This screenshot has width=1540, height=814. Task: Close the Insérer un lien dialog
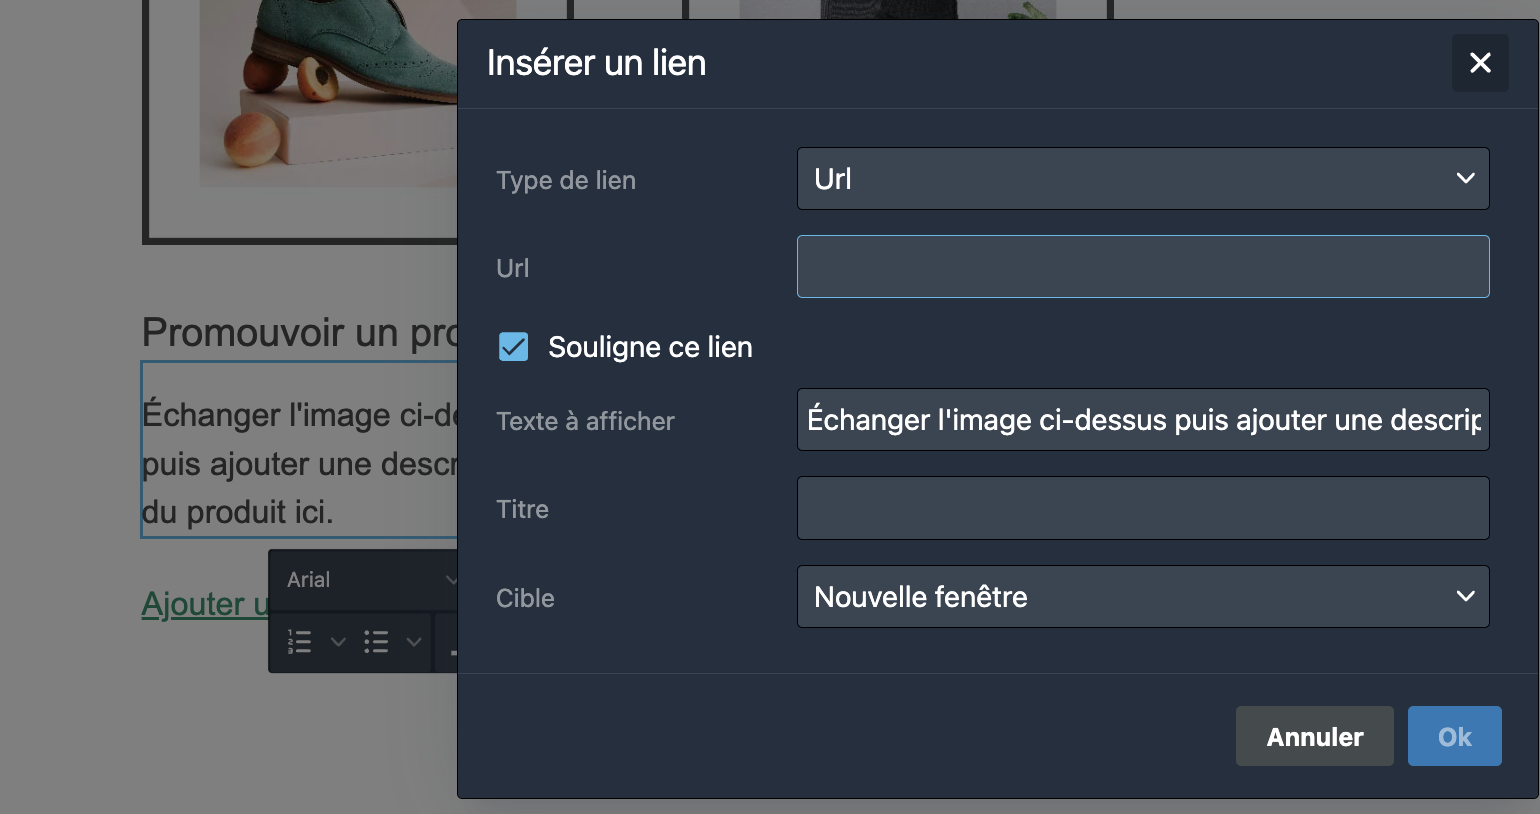(x=1480, y=63)
